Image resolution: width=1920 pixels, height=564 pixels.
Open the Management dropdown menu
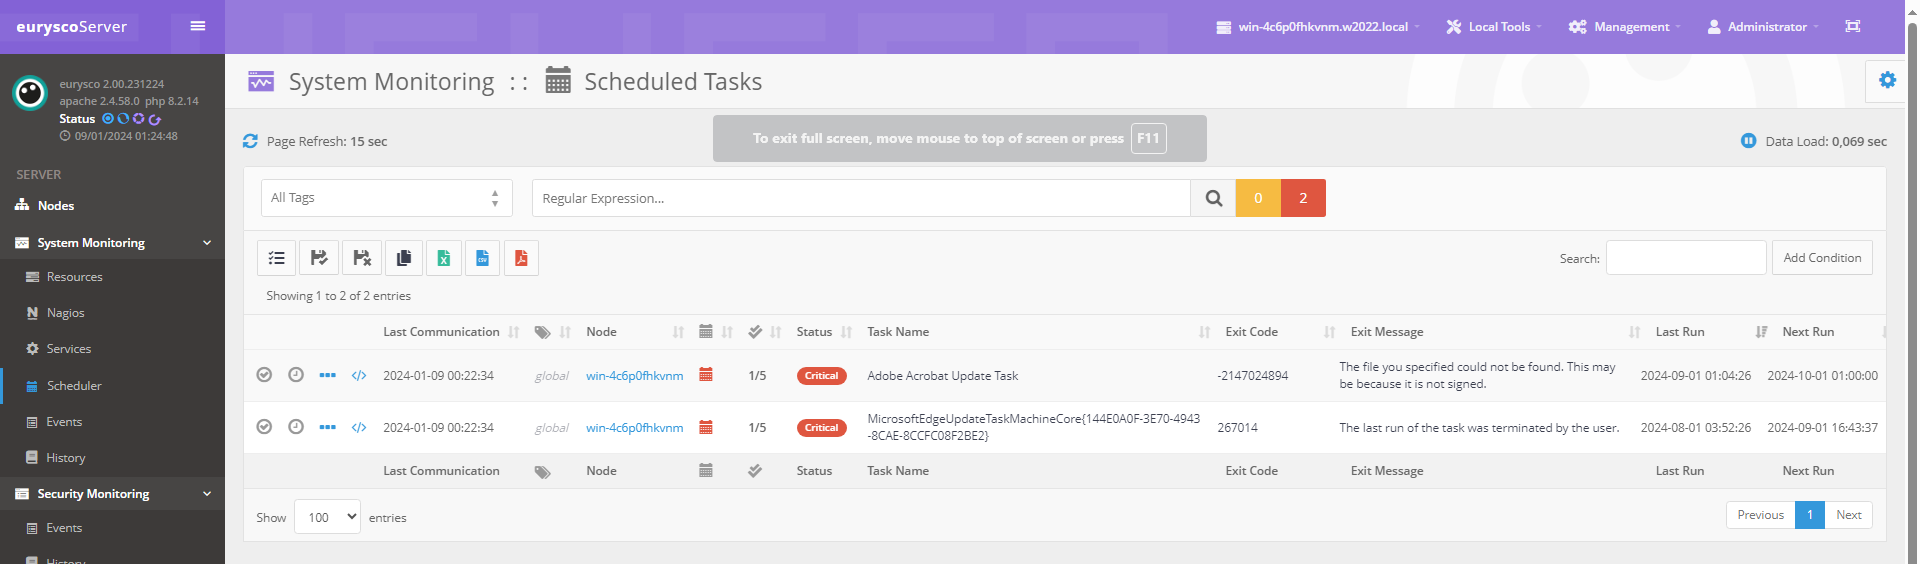(x=1624, y=27)
